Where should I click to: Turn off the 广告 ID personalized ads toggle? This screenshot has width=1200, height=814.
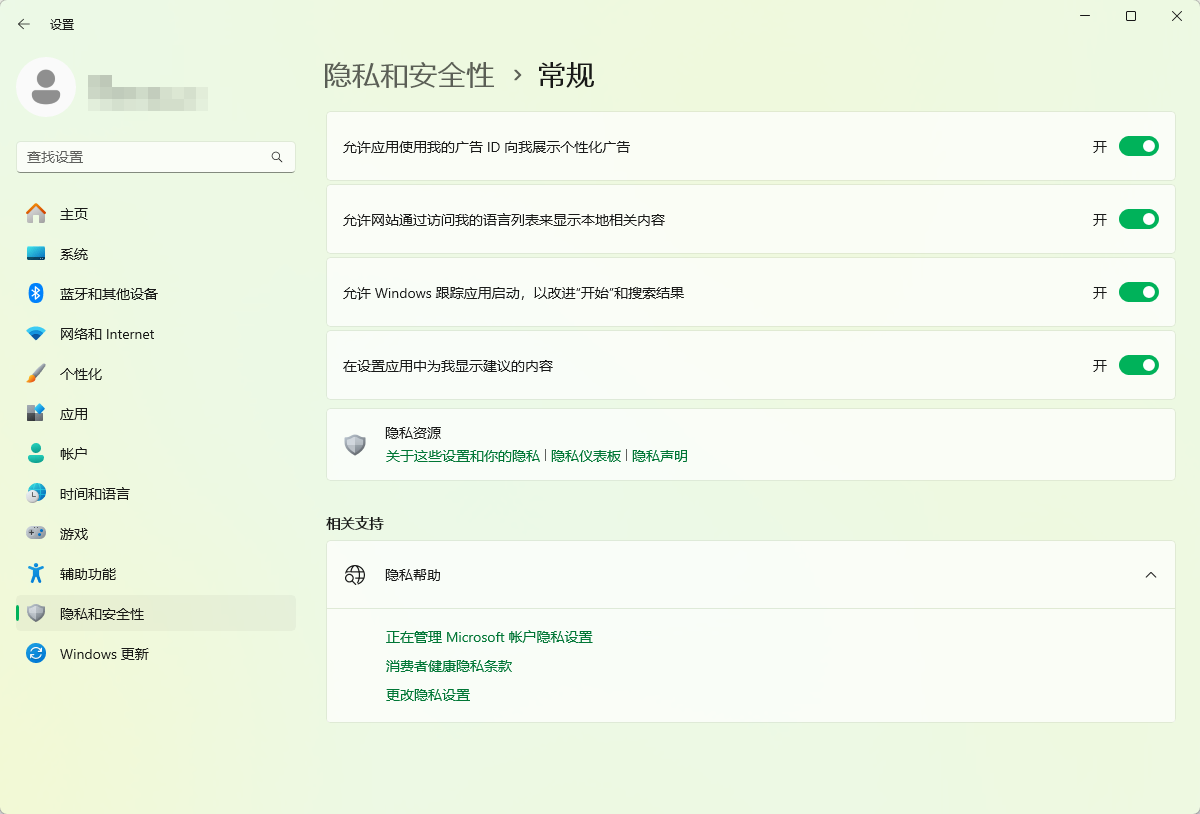(x=1138, y=146)
